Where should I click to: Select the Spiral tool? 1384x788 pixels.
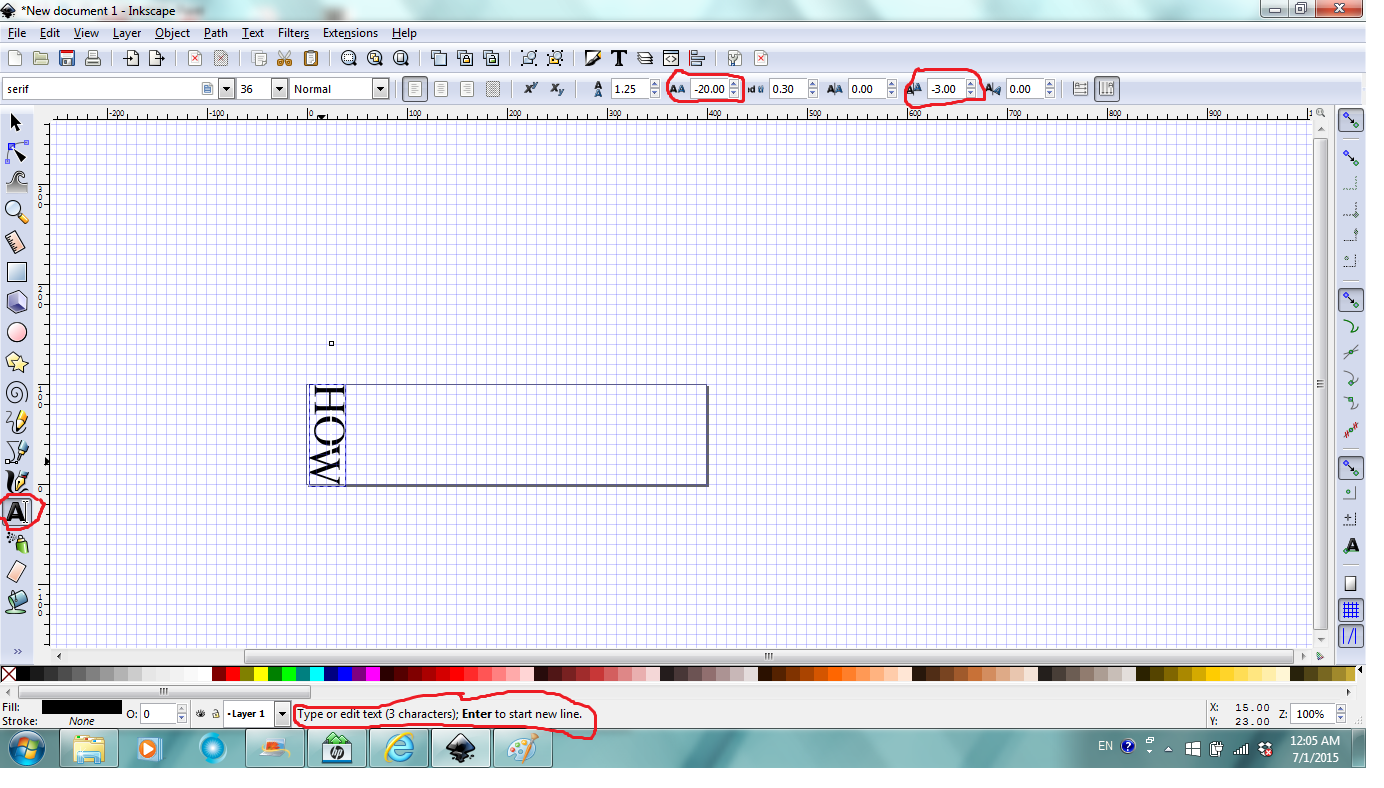tap(16, 392)
